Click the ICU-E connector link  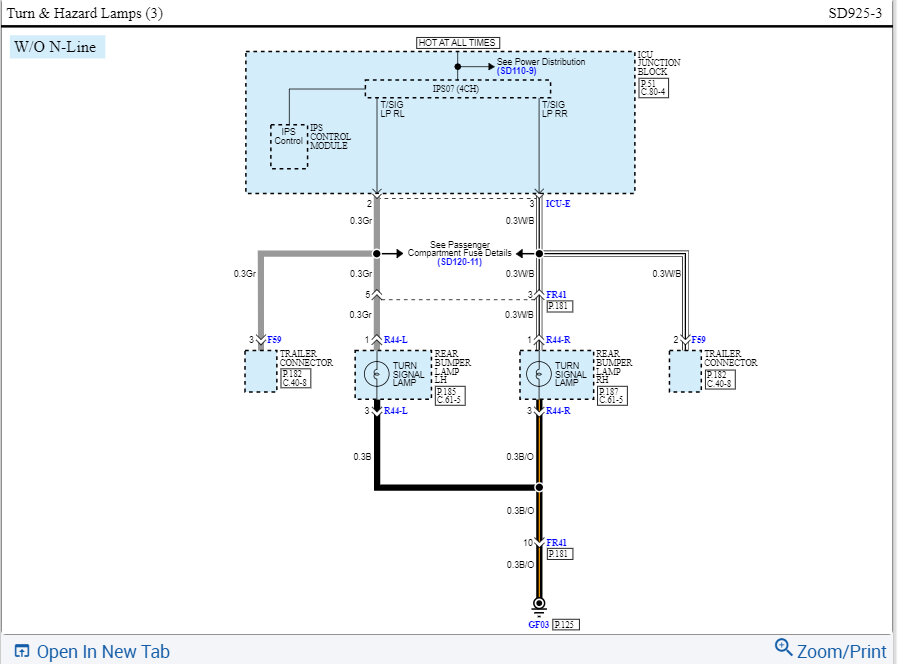coord(558,204)
